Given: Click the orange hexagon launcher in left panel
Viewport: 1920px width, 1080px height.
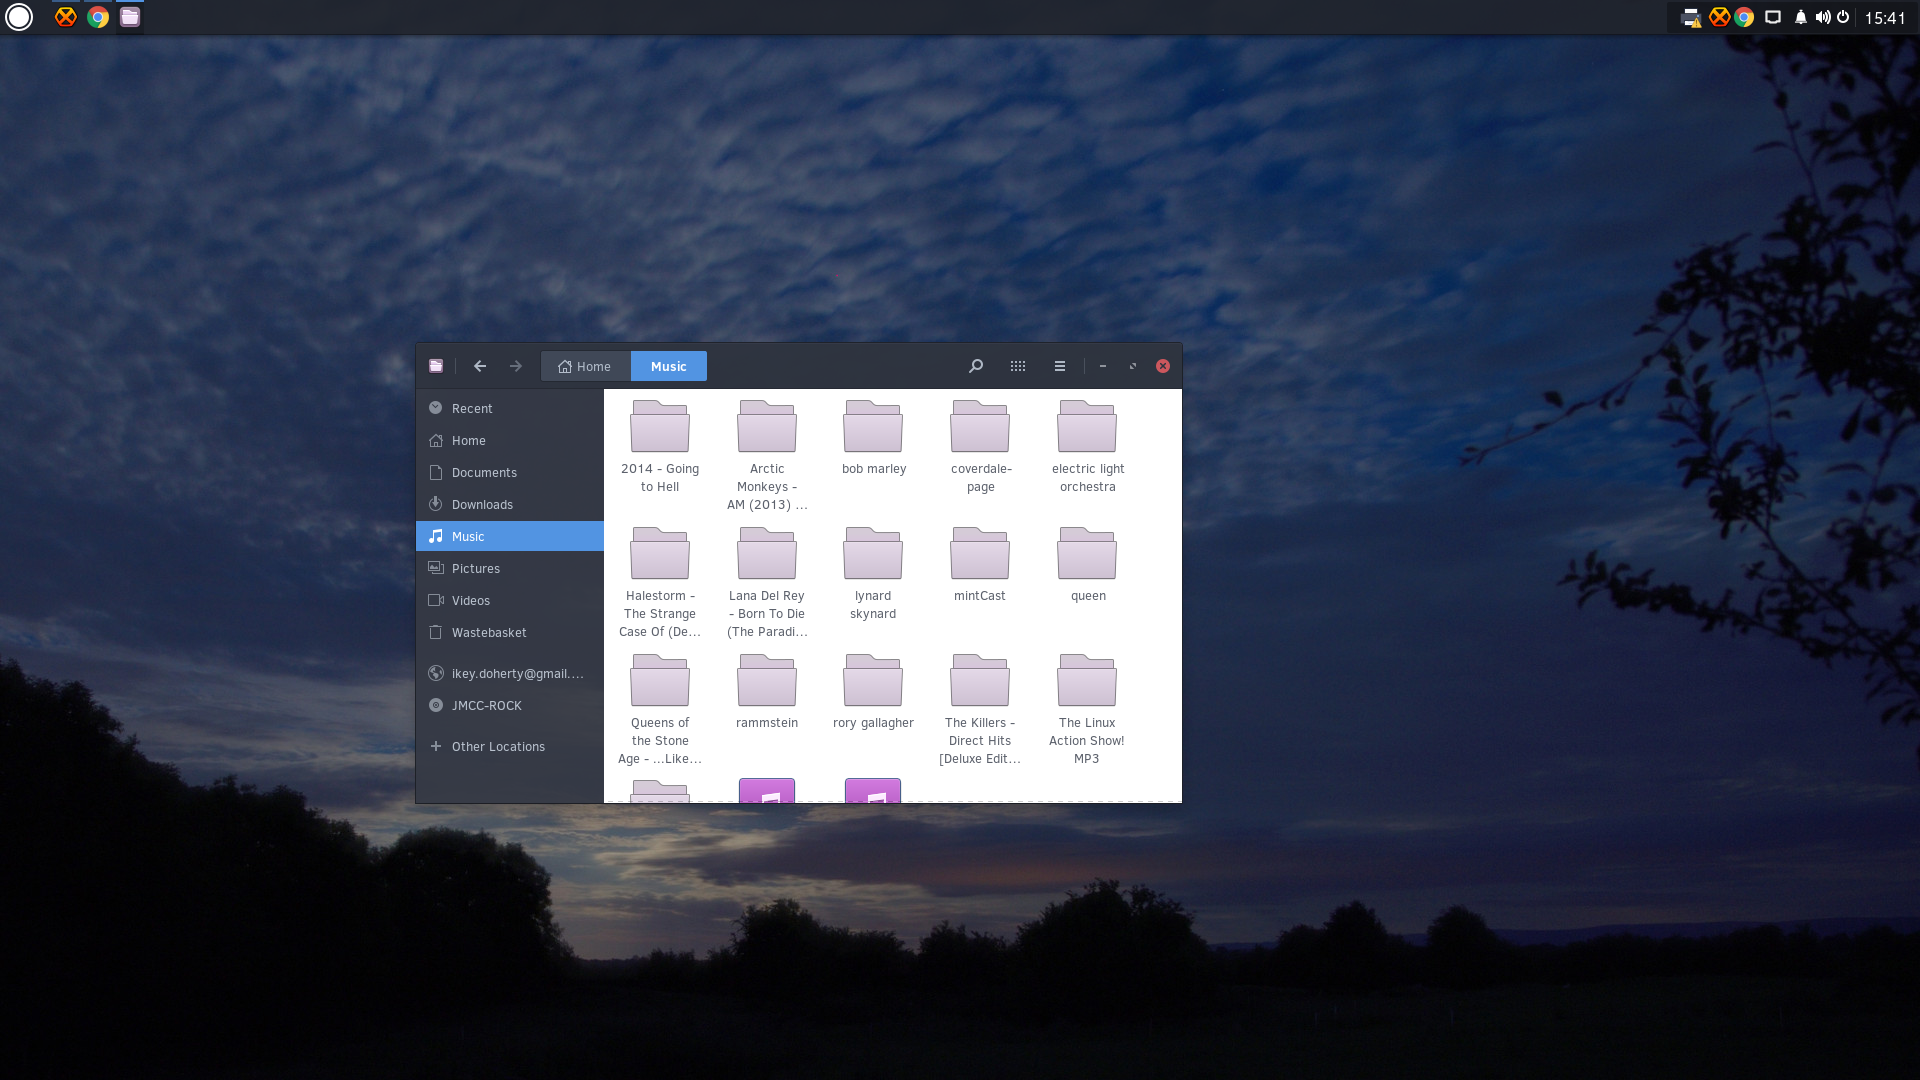Looking at the screenshot, I should coord(66,17).
